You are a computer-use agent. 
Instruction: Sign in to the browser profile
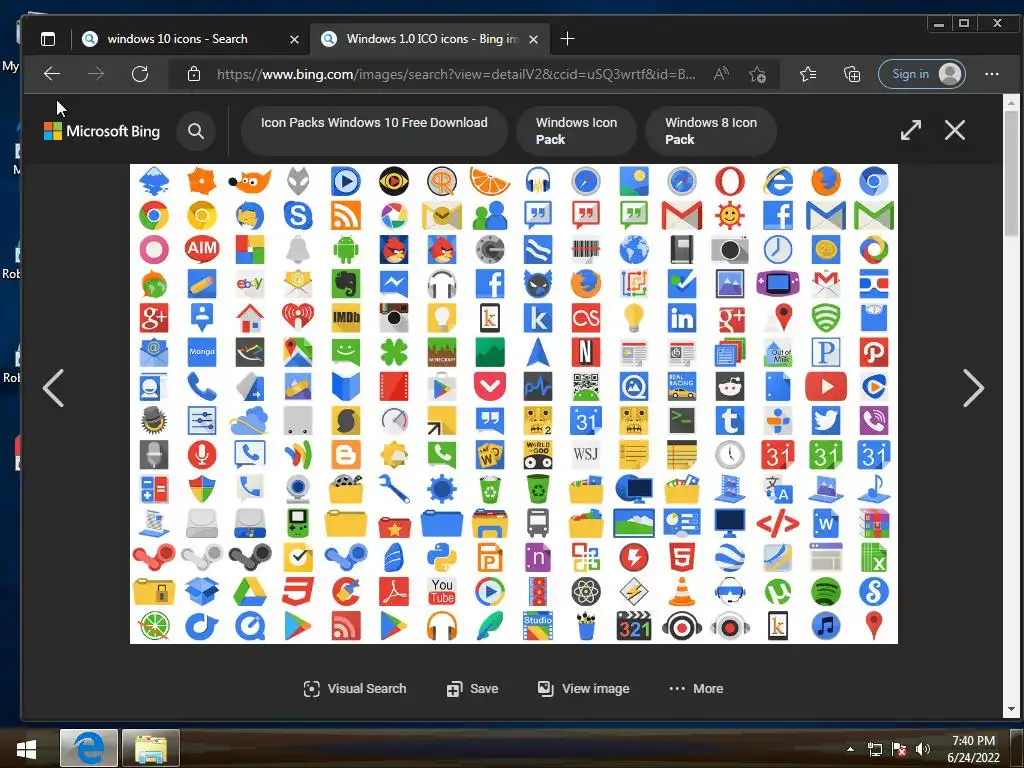[921, 74]
